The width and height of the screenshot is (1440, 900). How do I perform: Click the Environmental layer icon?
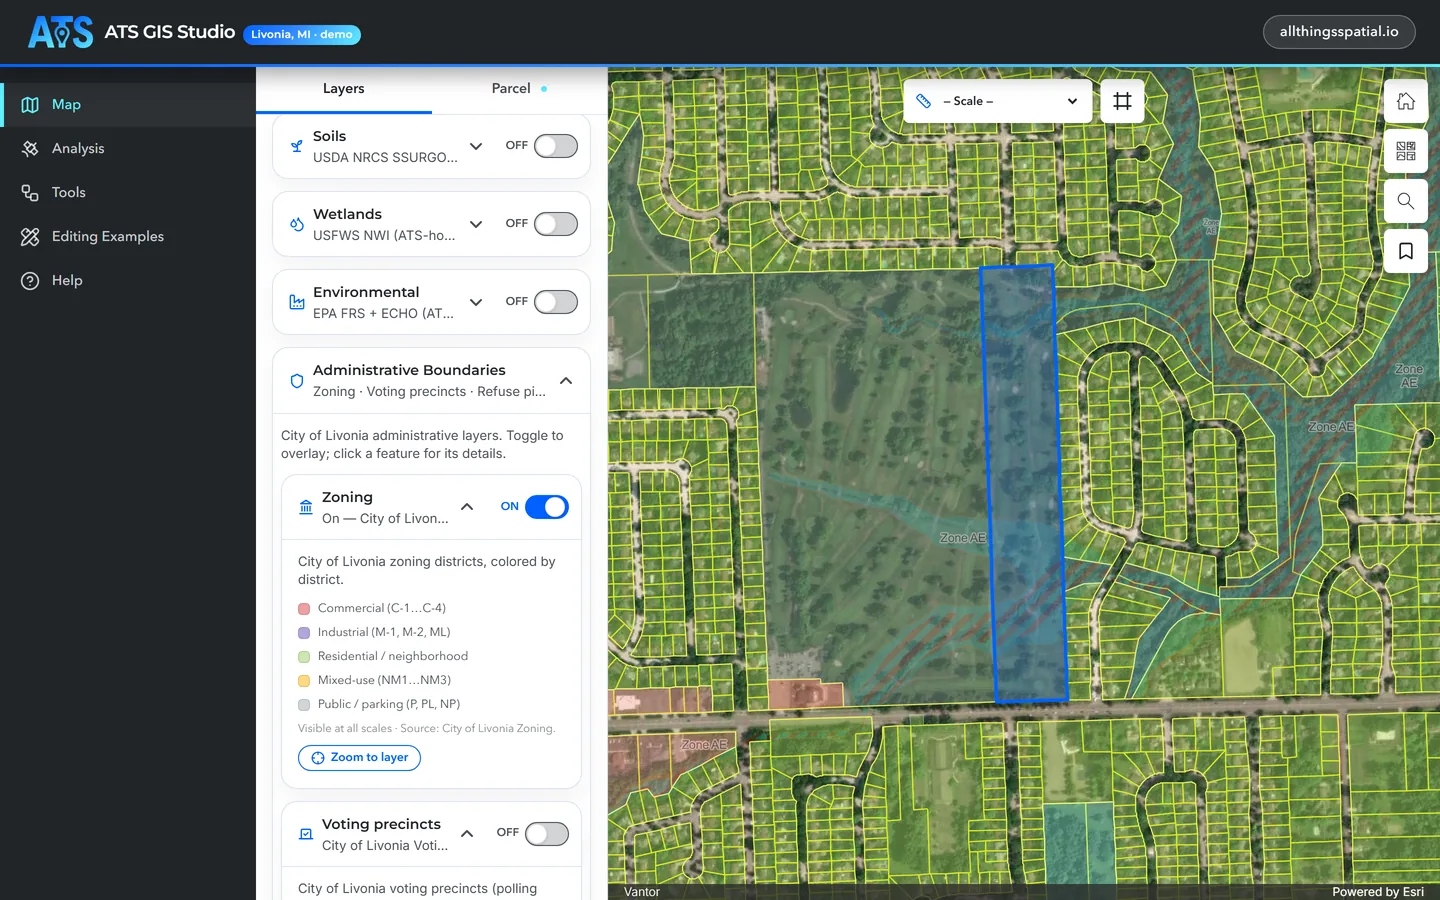pyautogui.click(x=297, y=302)
